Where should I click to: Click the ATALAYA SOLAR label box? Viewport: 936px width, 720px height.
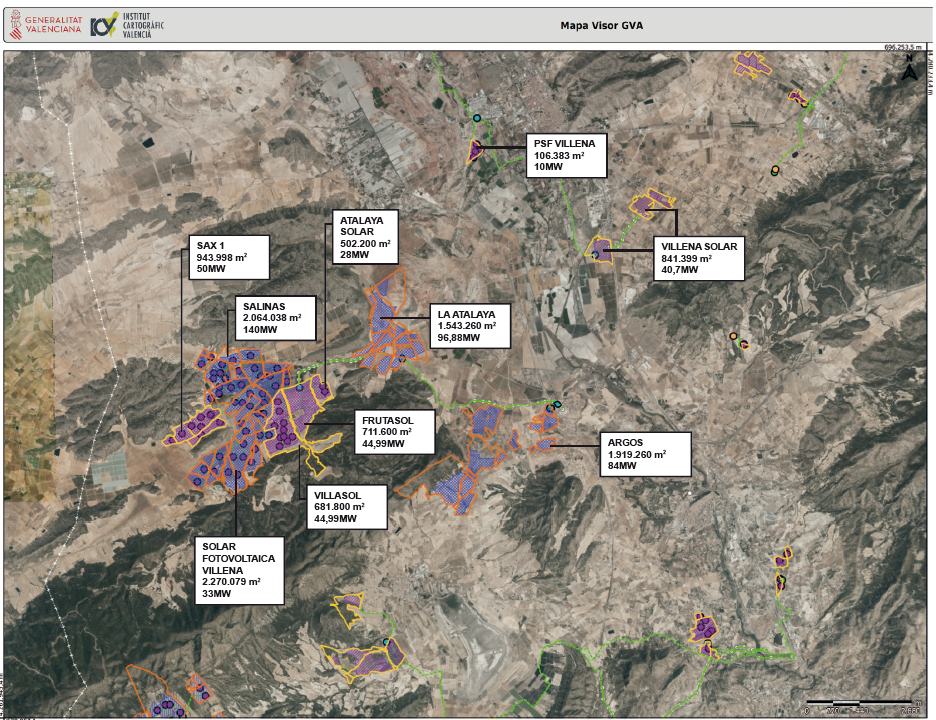click(366, 237)
